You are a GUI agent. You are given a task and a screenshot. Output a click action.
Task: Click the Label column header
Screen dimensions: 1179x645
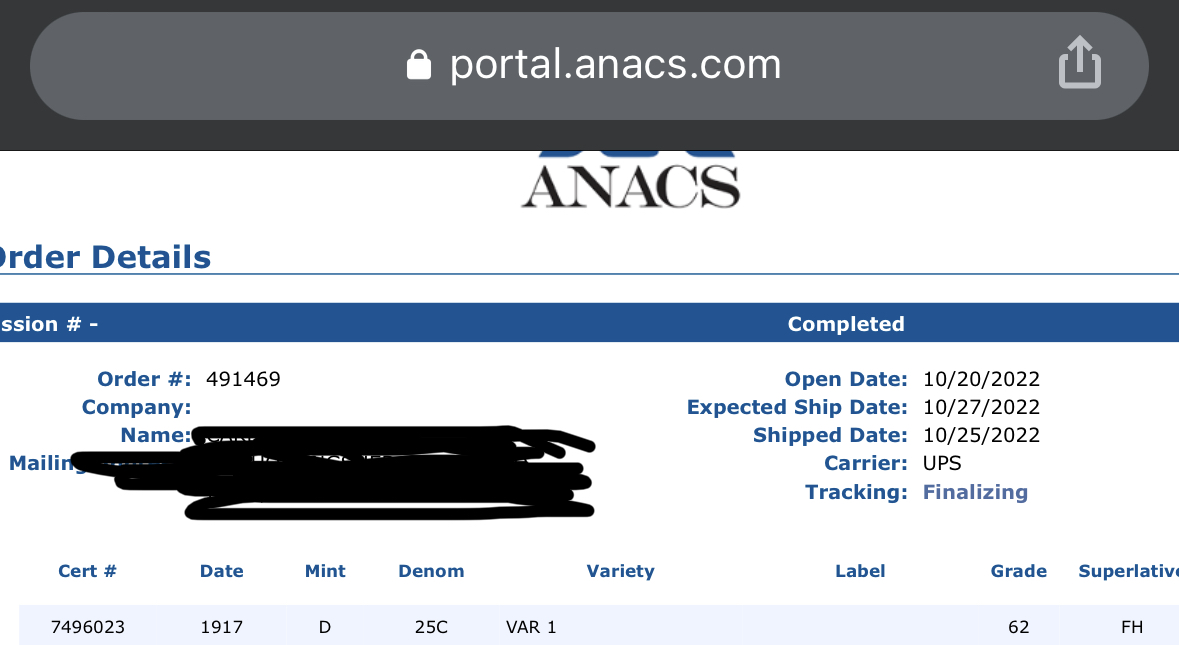coord(860,571)
